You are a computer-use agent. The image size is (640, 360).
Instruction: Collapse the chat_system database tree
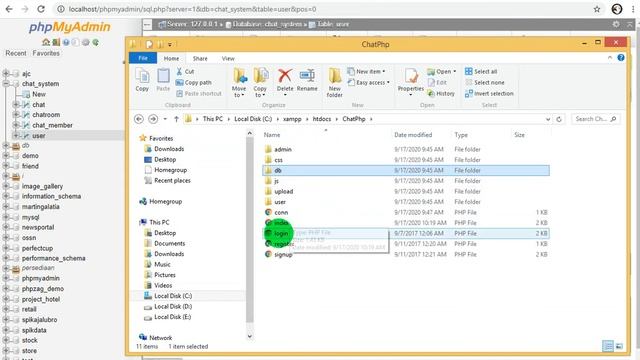6,84
